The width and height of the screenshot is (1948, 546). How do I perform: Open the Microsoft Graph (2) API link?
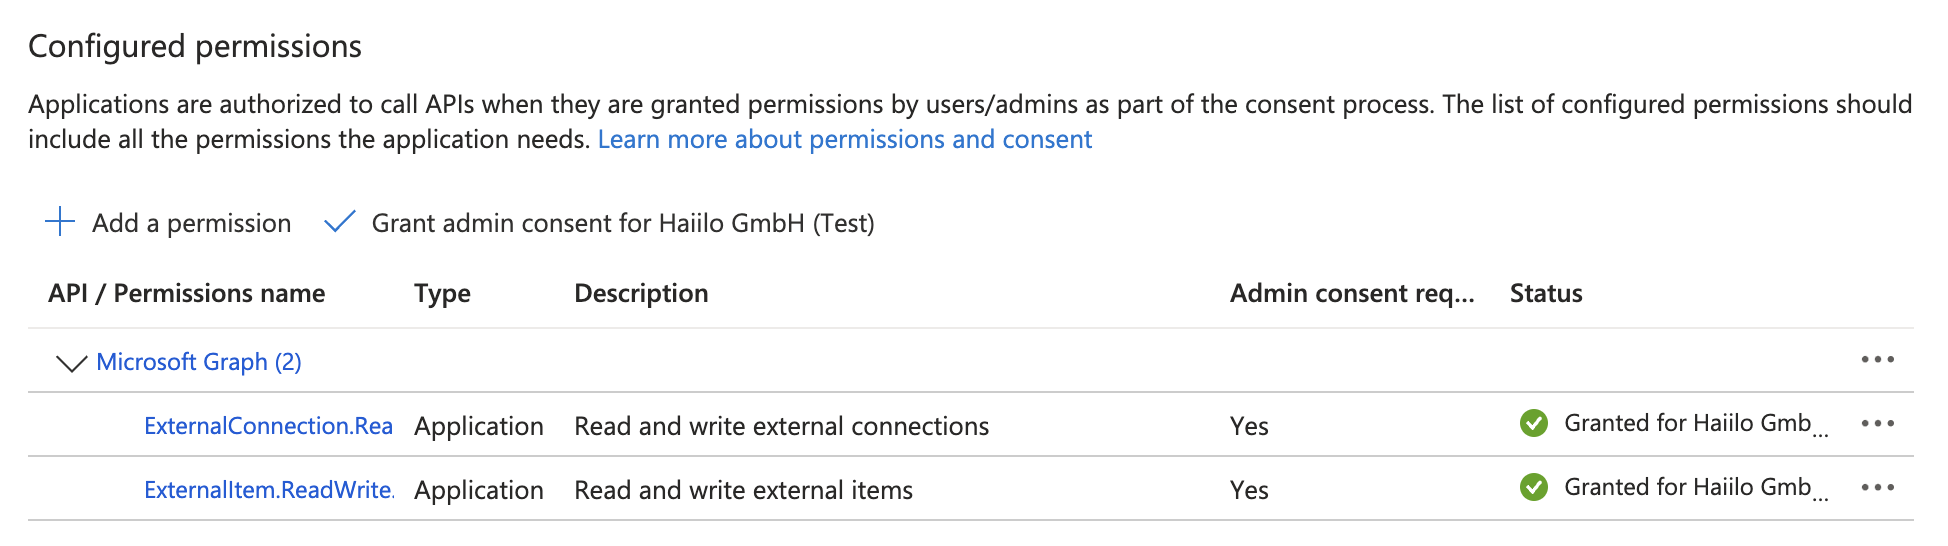tap(199, 362)
